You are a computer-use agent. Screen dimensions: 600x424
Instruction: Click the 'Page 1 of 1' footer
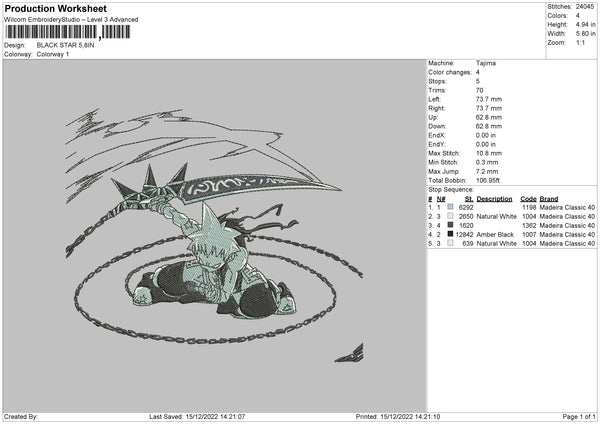click(579, 416)
